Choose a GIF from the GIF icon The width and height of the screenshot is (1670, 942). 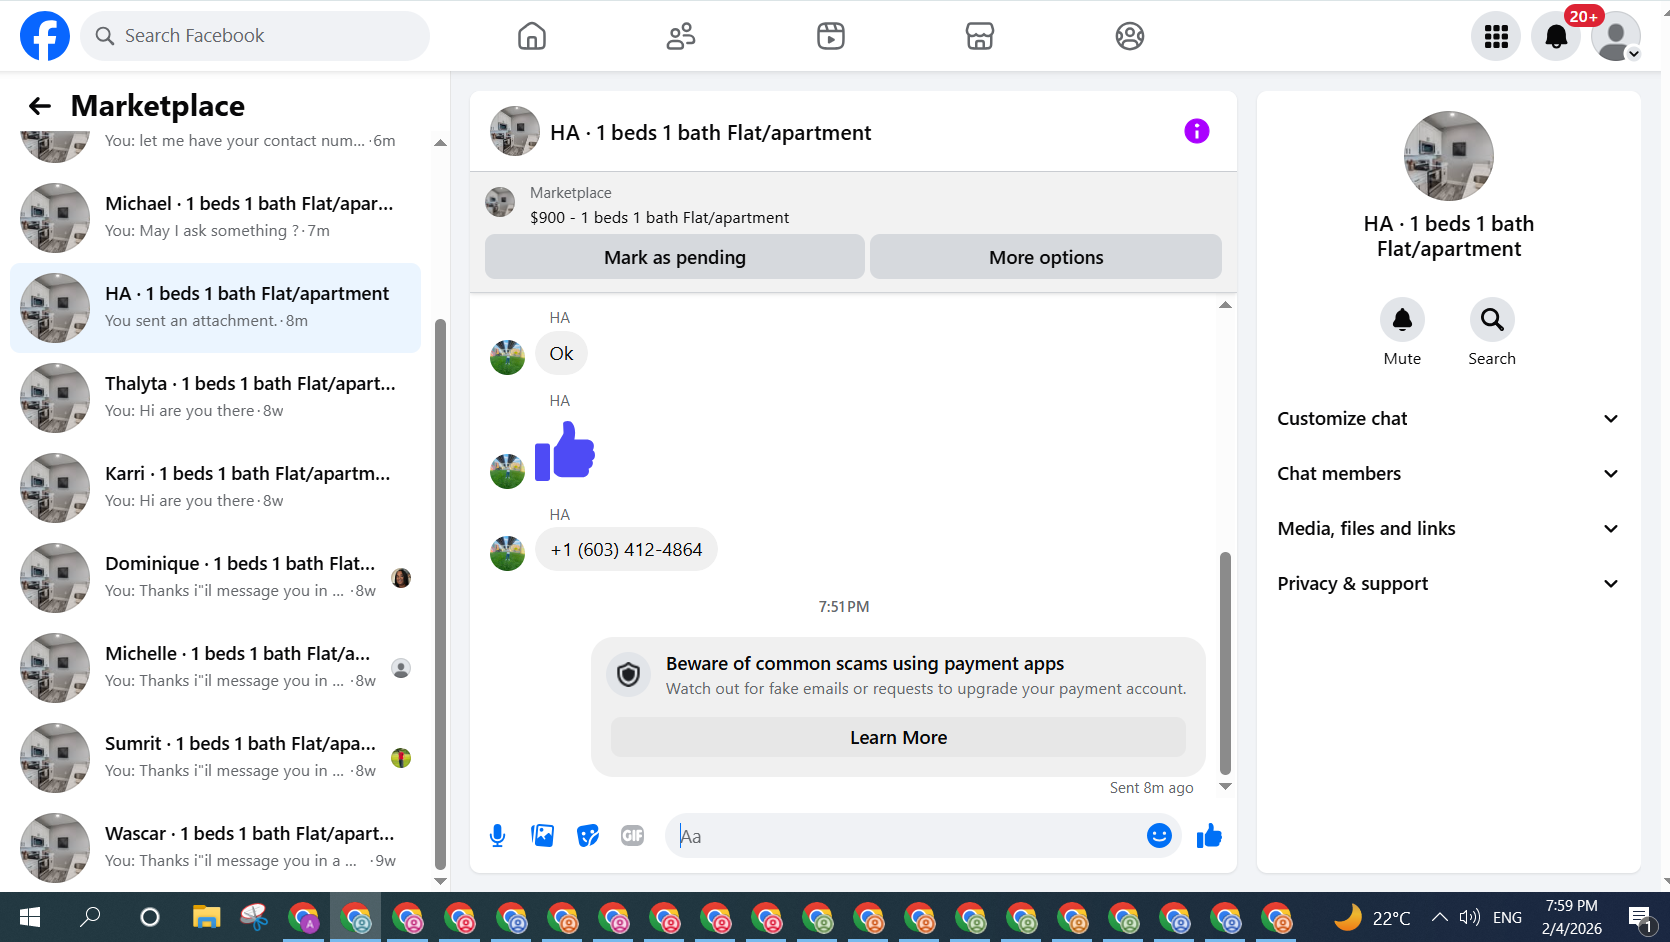pyautogui.click(x=633, y=836)
